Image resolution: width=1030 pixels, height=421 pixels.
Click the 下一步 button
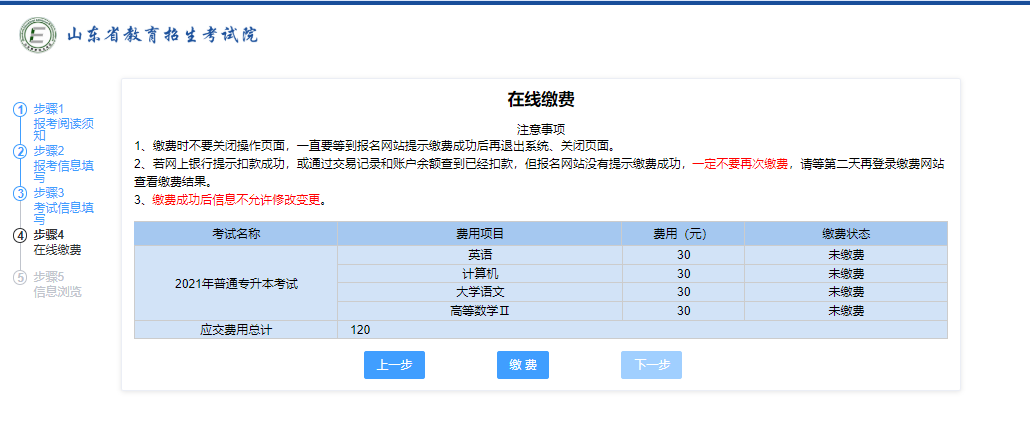coord(651,365)
